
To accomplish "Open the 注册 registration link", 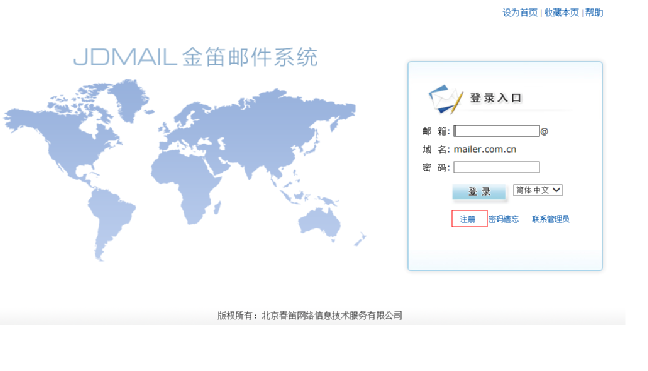I will click(x=468, y=219).
